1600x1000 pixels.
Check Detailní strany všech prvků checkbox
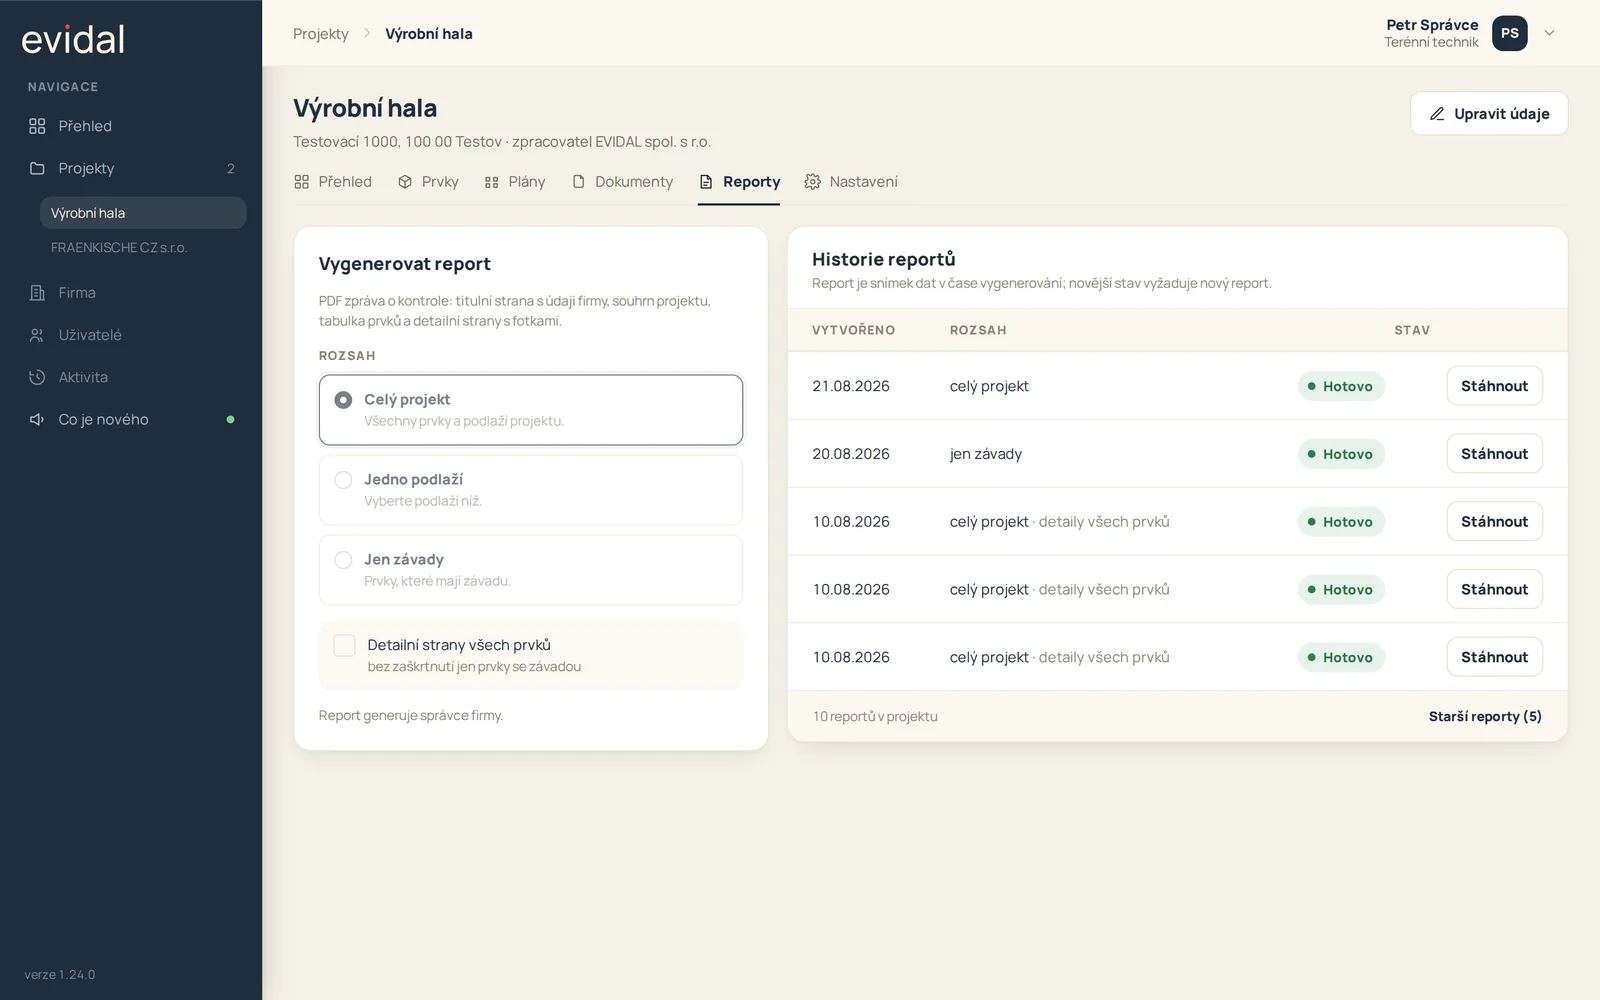[x=344, y=645]
